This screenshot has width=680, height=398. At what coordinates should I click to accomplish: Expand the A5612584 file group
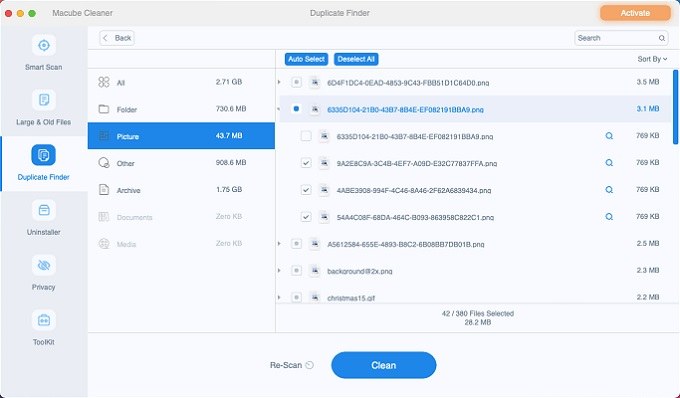(279, 244)
